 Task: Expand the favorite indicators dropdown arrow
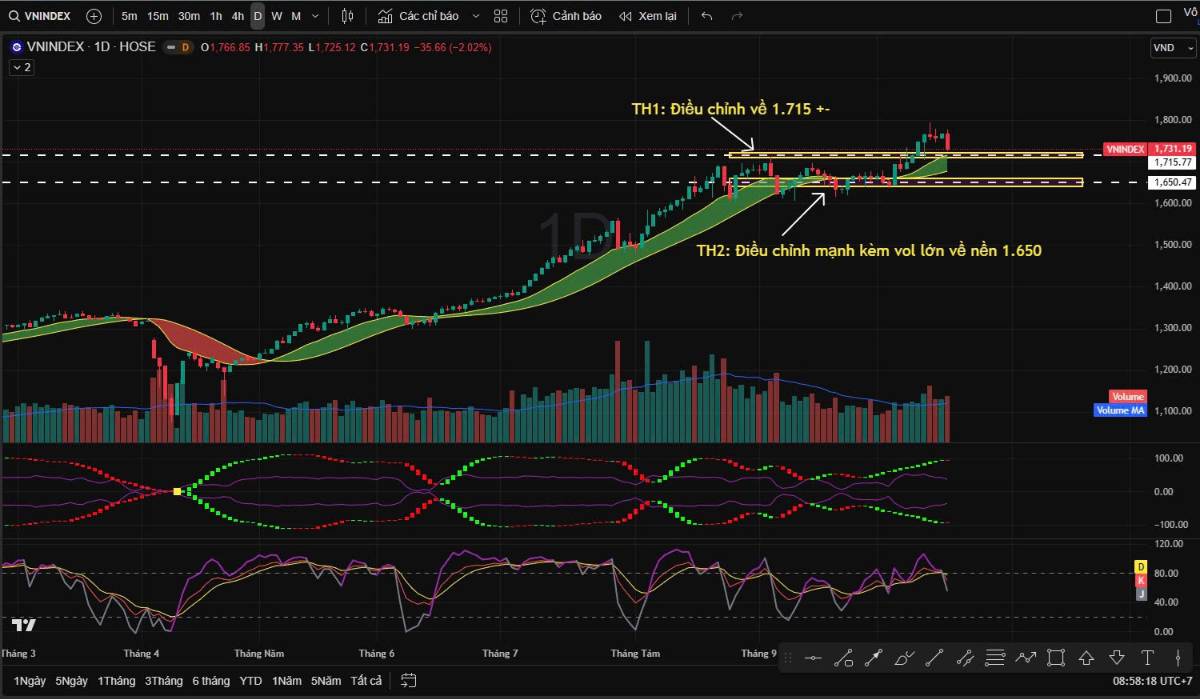click(x=475, y=16)
